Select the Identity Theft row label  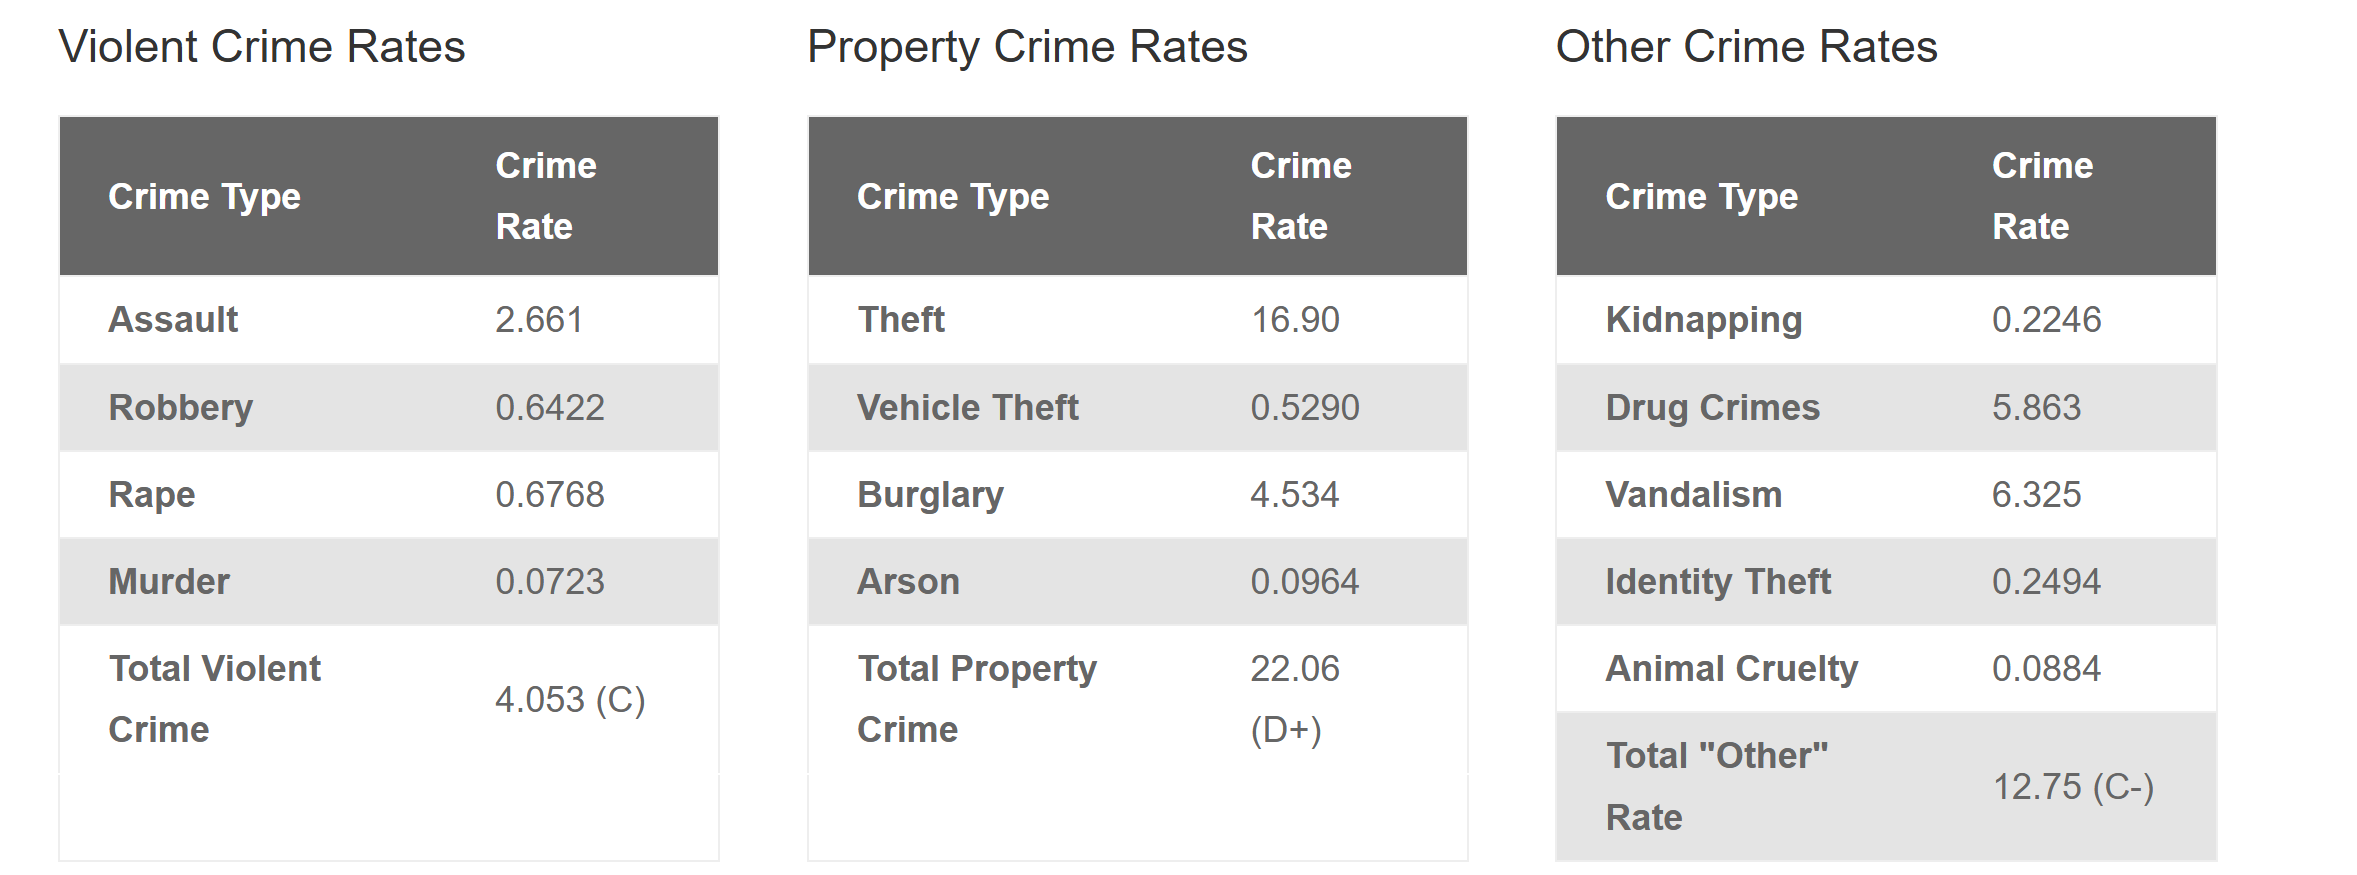point(1718,582)
